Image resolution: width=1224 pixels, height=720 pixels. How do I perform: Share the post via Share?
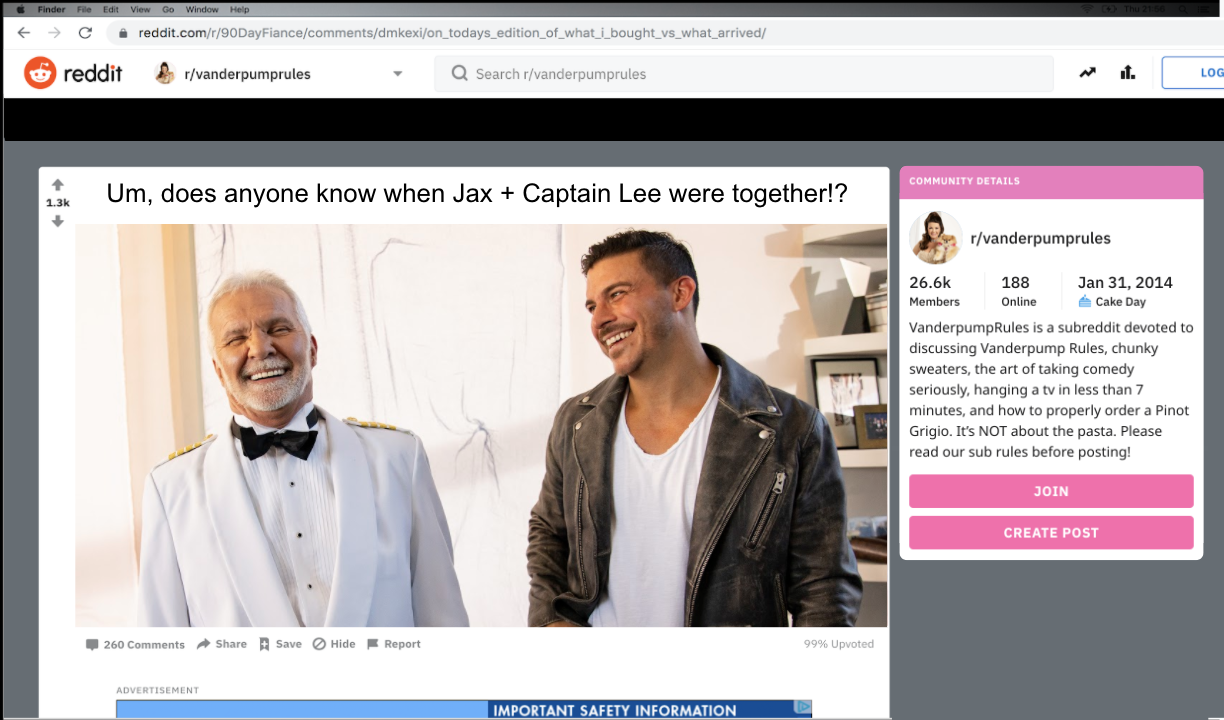click(222, 644)
